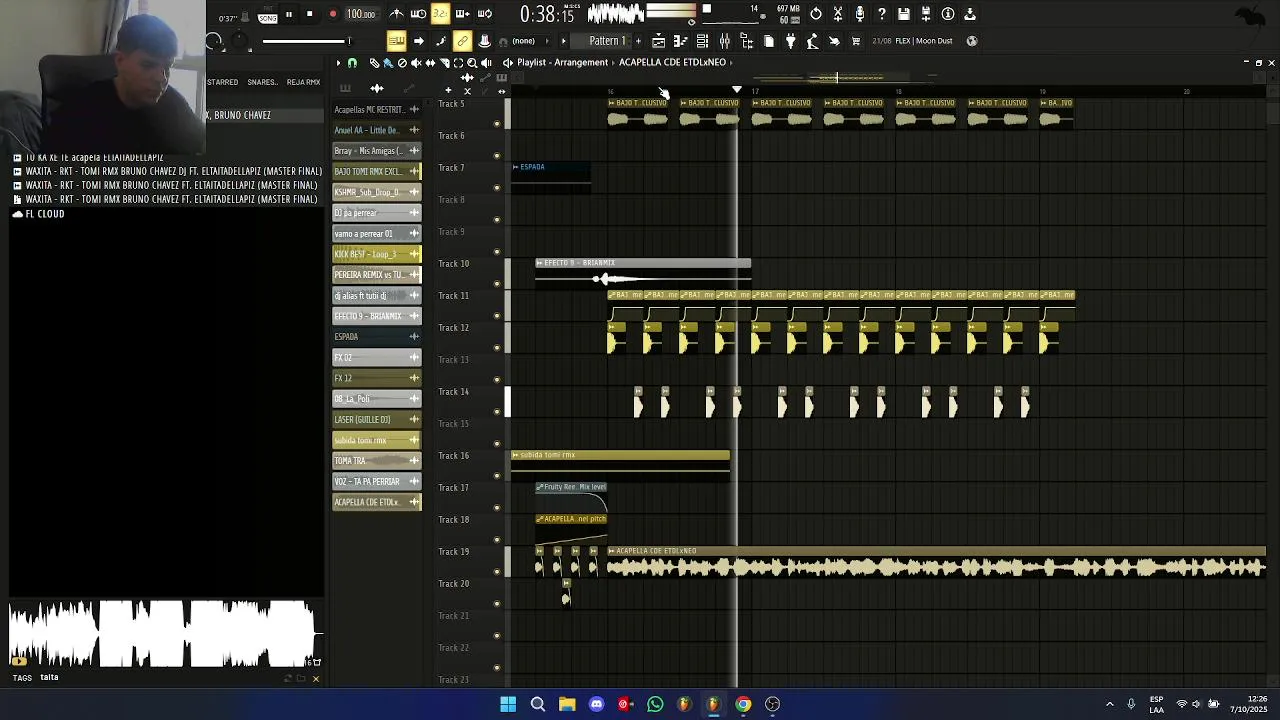Click the scissors audio editor icon

pyautogui.click(x=837, y=14)
